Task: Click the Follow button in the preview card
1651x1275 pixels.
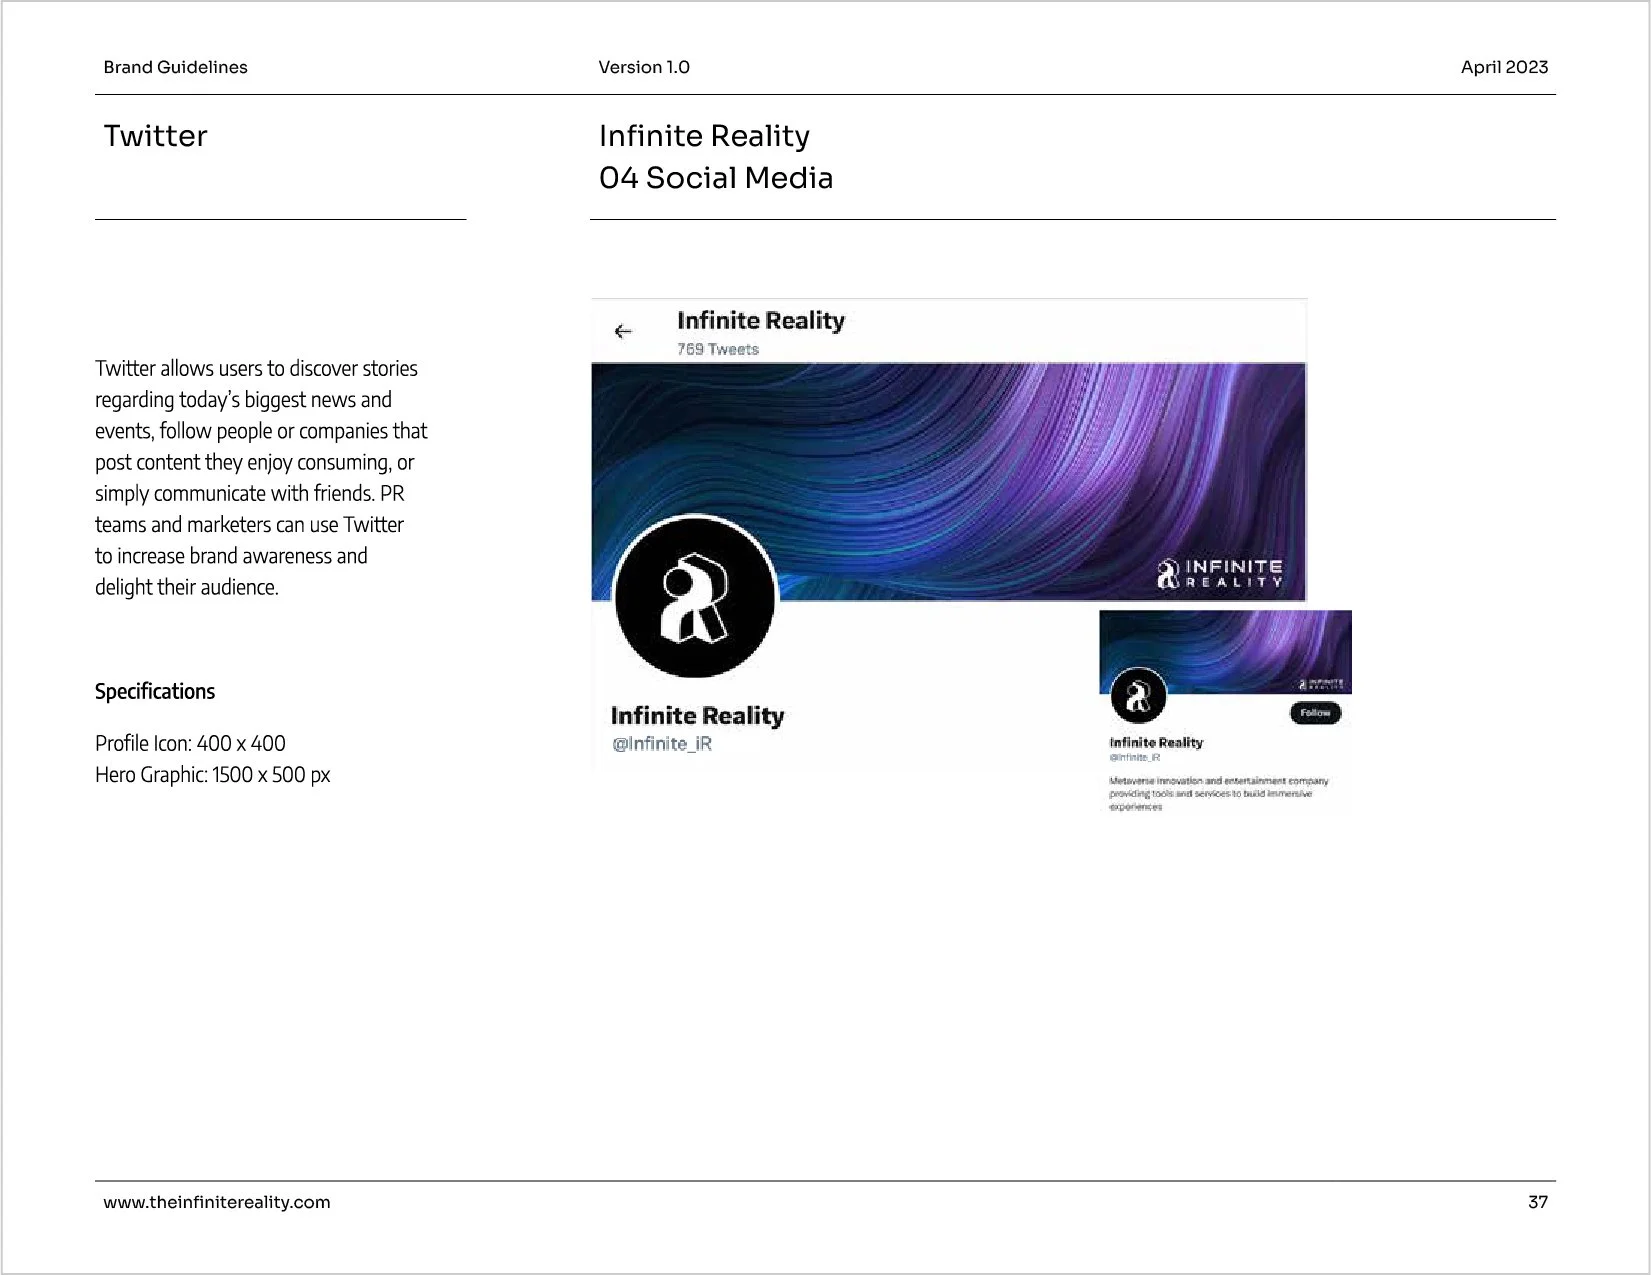Action: pyautogui.click(x=1315, y=713)
